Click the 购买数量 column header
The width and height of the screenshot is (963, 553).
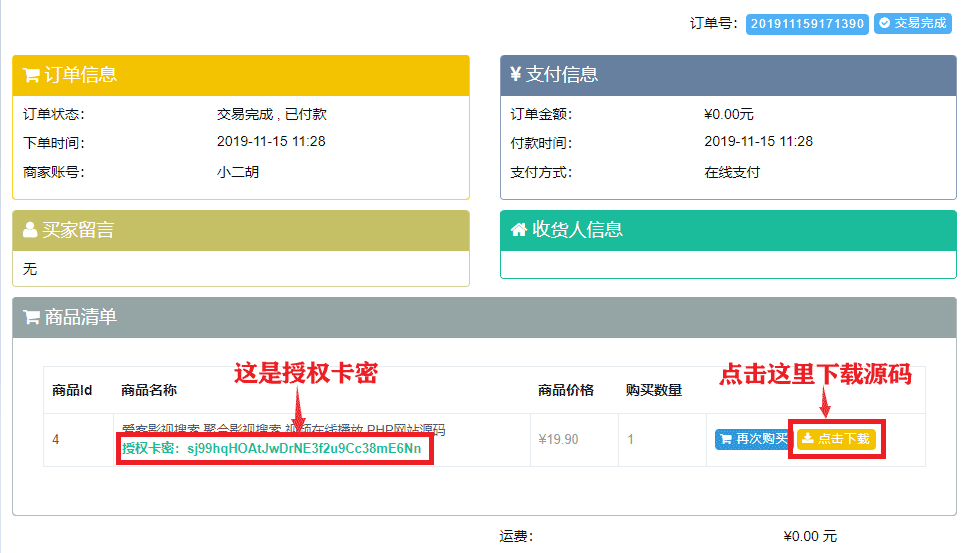(654, 390)
